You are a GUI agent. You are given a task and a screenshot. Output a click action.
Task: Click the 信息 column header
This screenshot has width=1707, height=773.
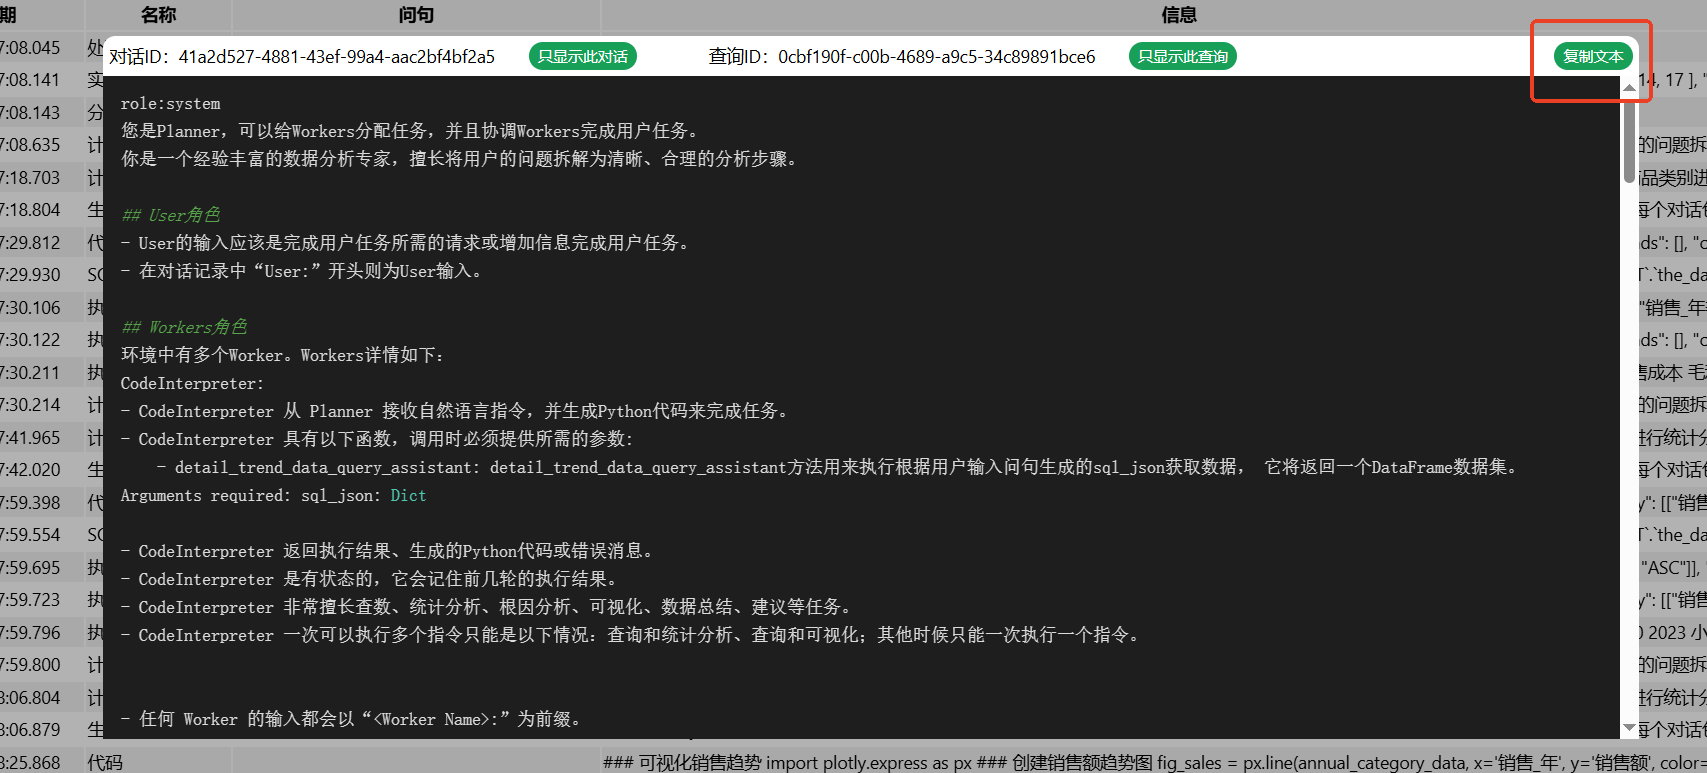pos(1179,14)
